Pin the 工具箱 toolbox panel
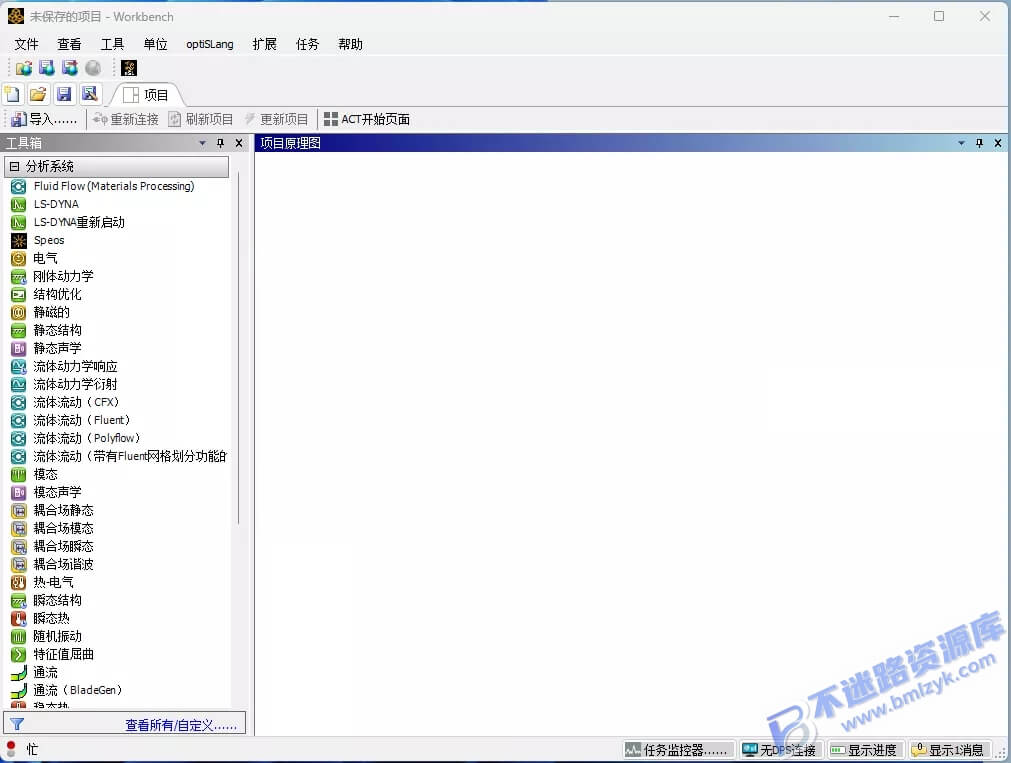1011x763 pixels. click(x=221, y=143)
